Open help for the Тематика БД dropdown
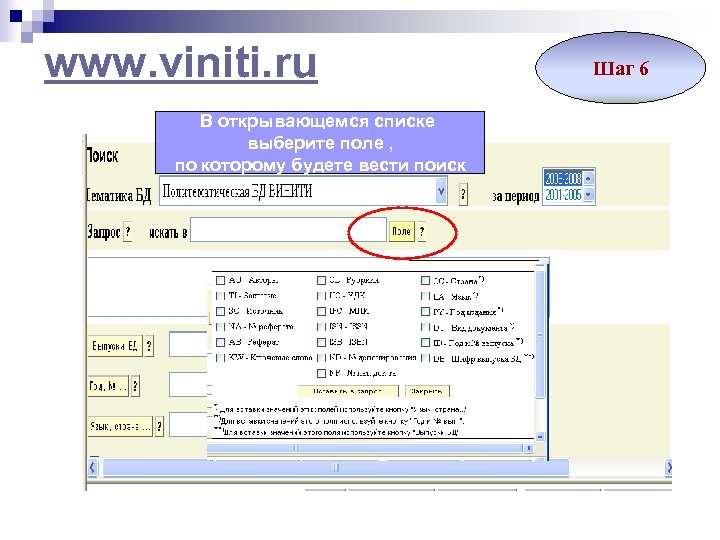Viewport: 720px width, 540px height. click(x=463, y=194)
